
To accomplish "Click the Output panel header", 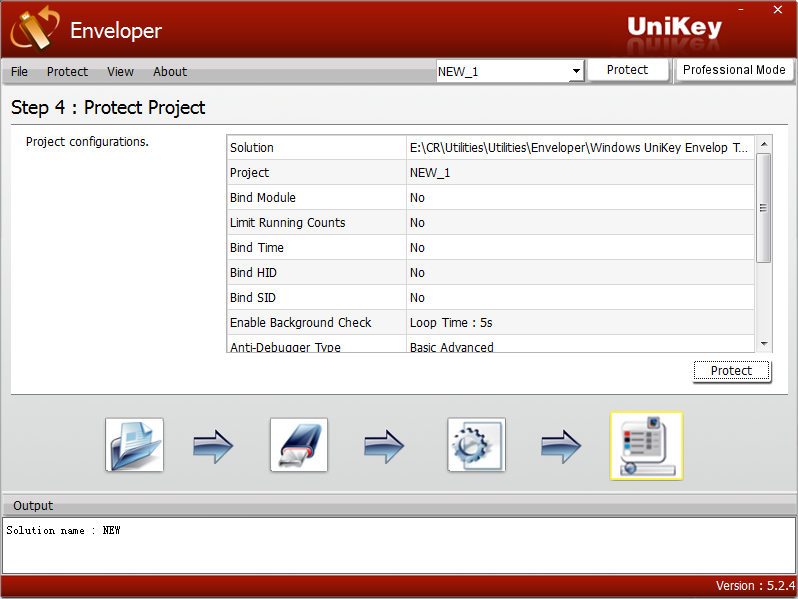I will pyautogui.click(x=398, y=505).
